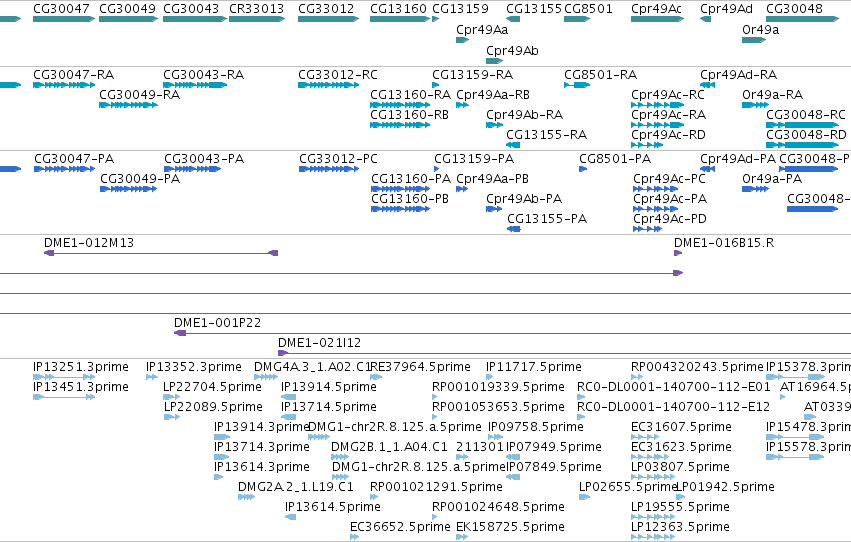The width and height of the screenshot is (851, 542).
Task: Click the CG30048-RC transcript
Action: (x=803, y=125)
